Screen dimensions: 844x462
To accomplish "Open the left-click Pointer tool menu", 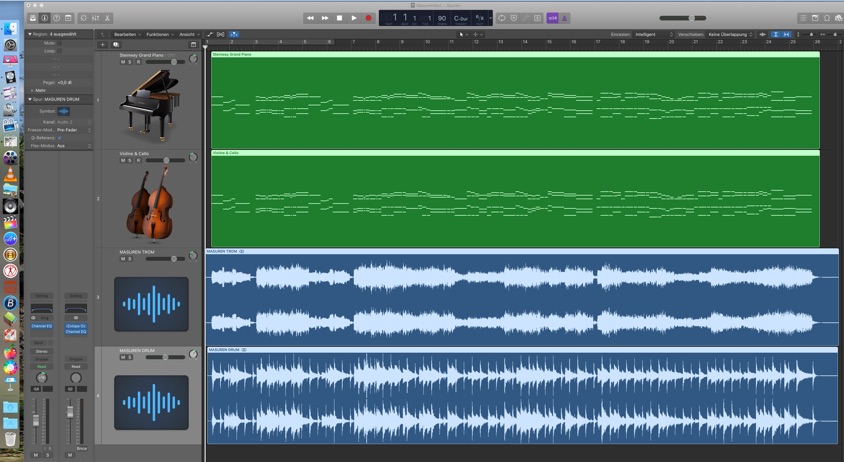I will [462, 34].
